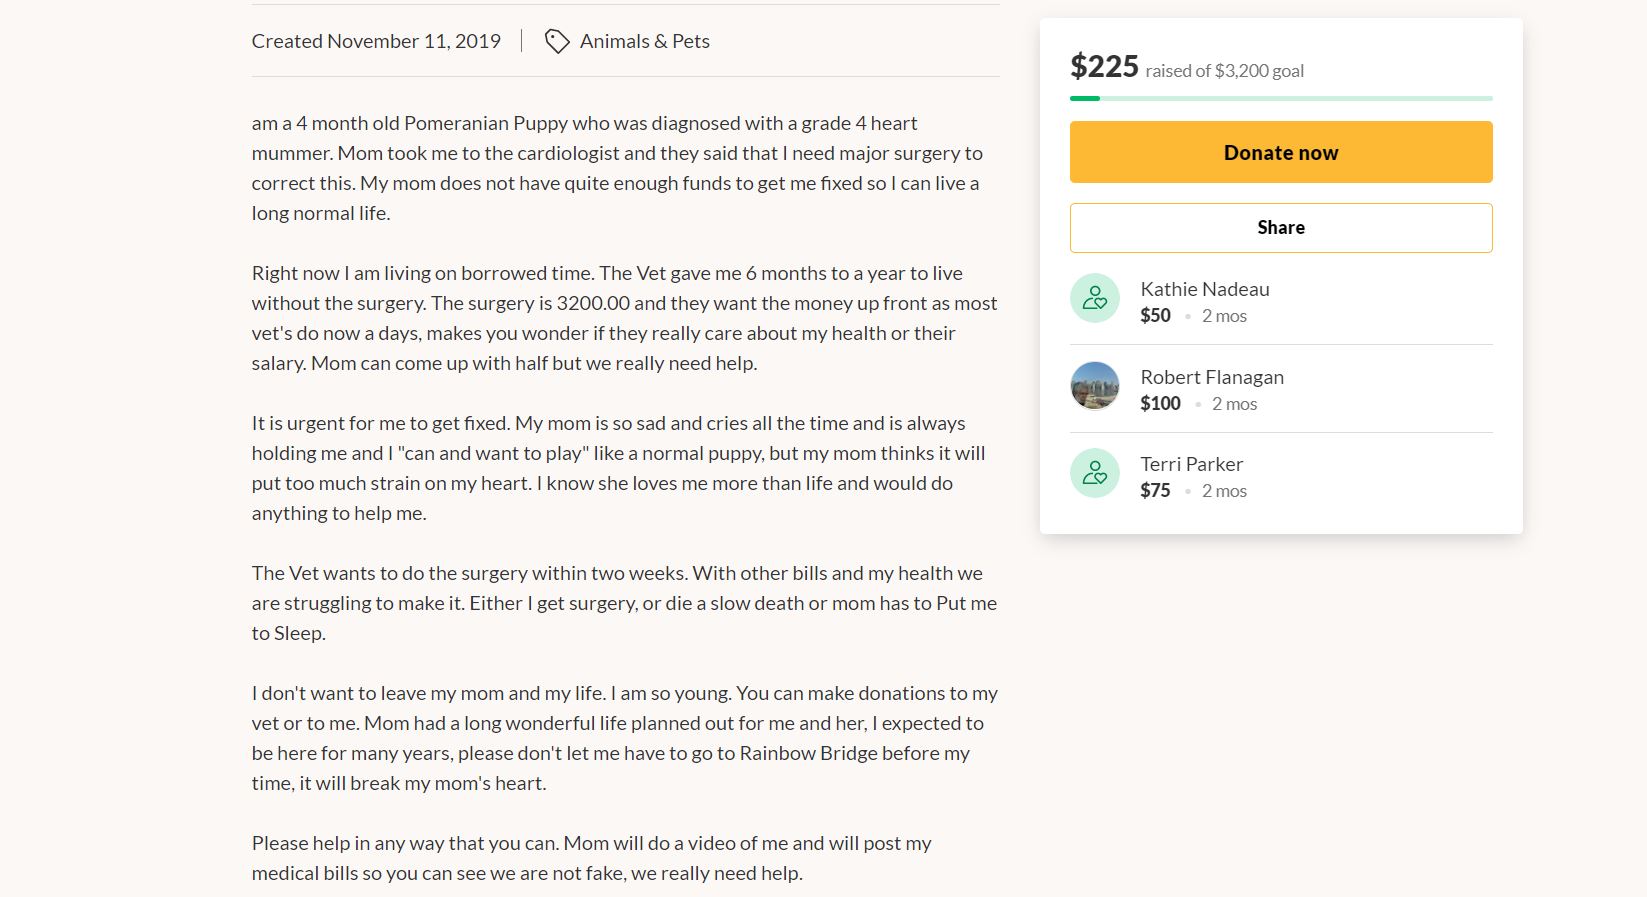Select donor name Kathie Nadeau
Image resolution: width=1647 pixels, height=897 pixels.
(1205, 289)
